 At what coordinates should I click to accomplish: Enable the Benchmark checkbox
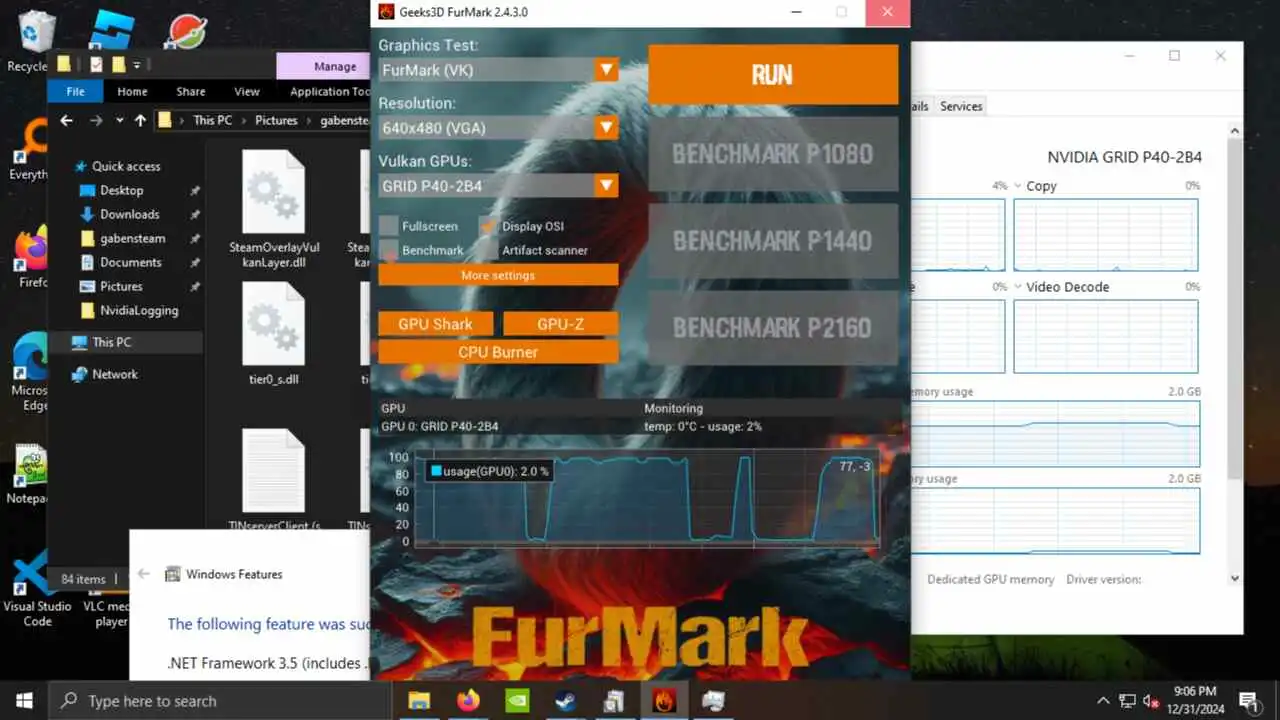(388, 250)
